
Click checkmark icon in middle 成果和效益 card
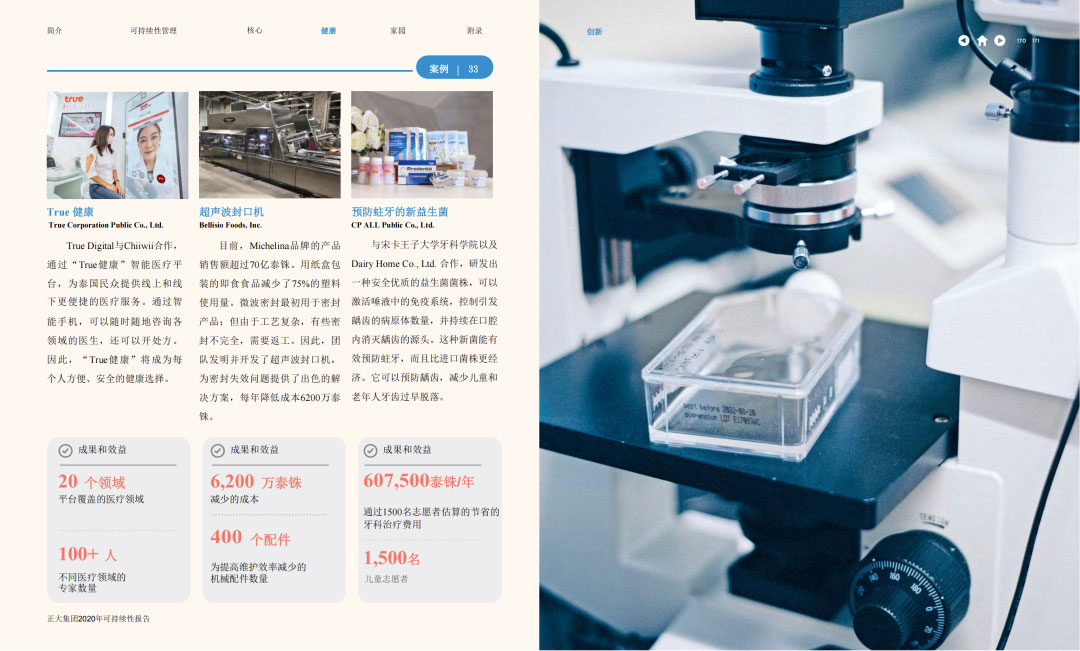[x=217, y=451]
